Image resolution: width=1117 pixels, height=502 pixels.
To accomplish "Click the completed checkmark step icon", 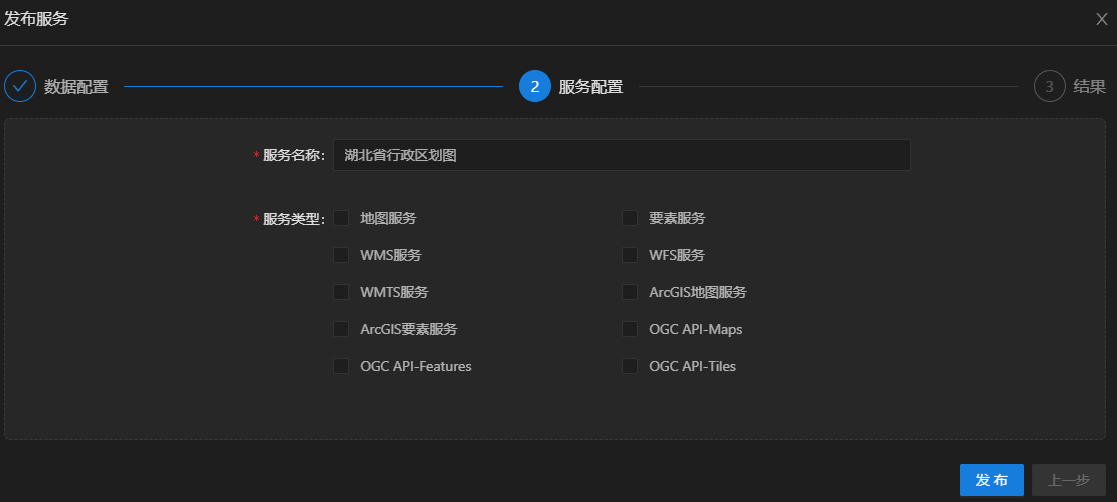I will coord(20,86).
